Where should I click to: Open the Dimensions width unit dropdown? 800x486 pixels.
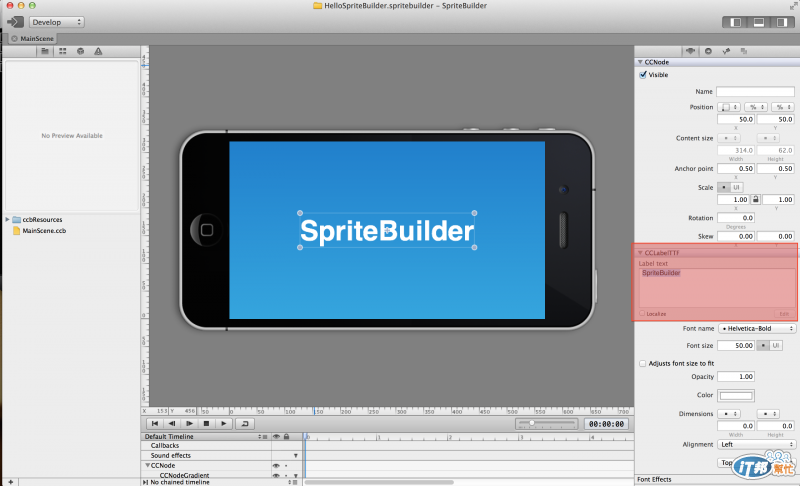tap(729, 414)
